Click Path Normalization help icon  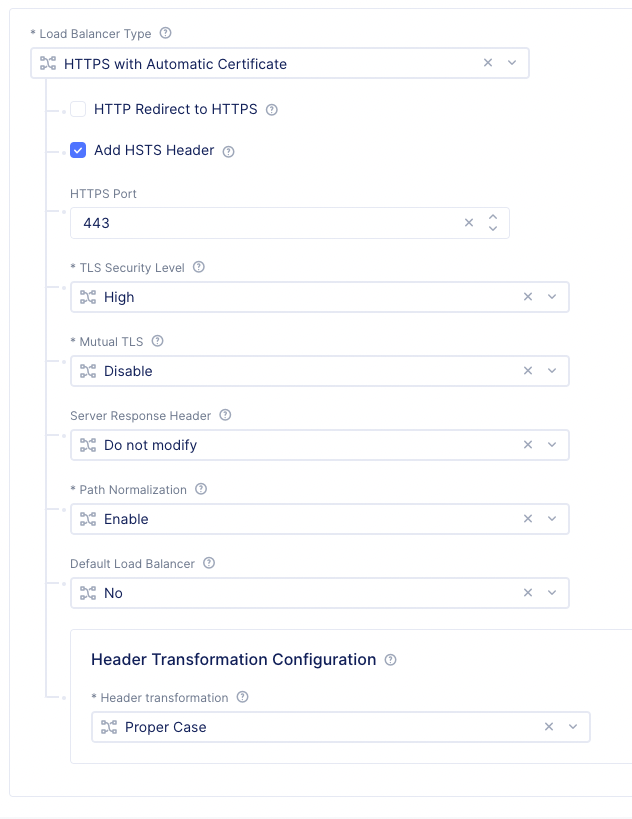201,489
